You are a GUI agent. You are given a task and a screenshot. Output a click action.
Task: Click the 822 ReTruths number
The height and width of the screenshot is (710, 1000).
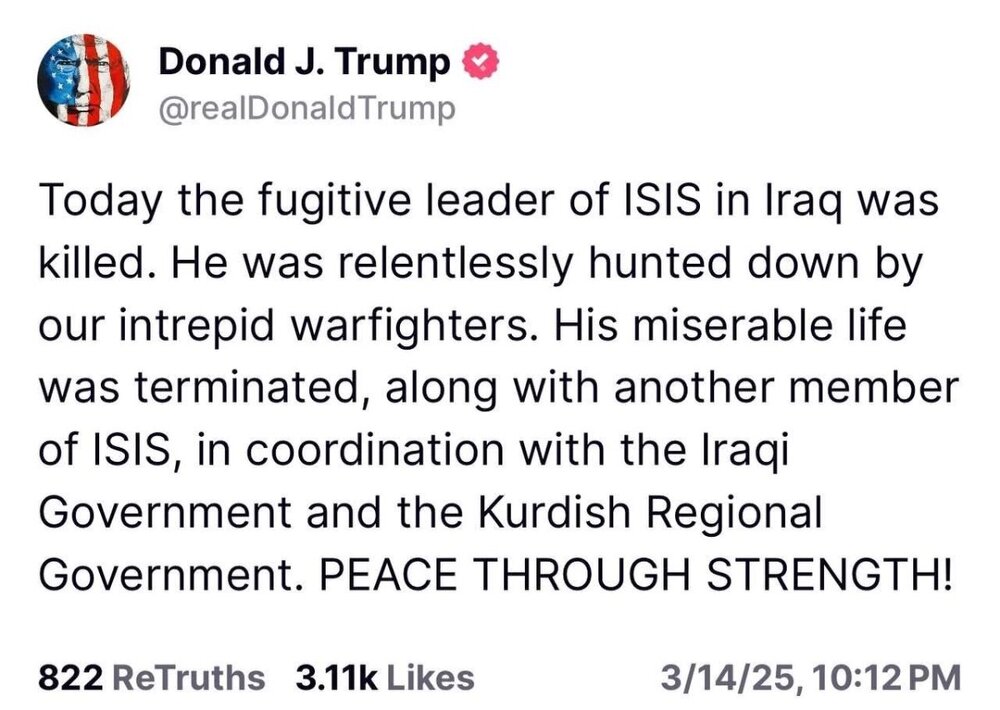coord(71,677)
